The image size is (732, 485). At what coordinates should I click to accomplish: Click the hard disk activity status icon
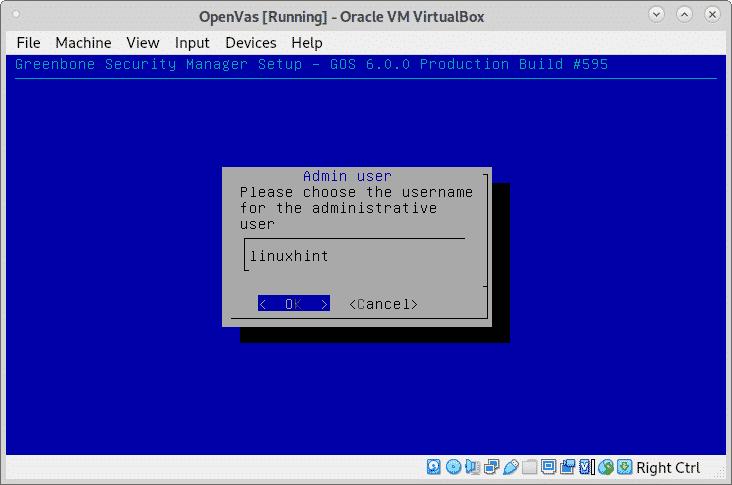click(x=434, y=467)
